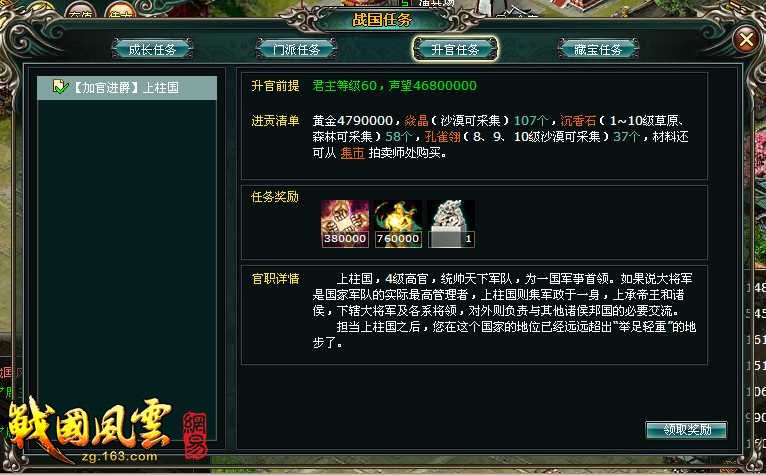Image resolution: width=766 pixels, height=475 pixels.
Task: Select the 升官任务 tab
Action: (455, 49)
